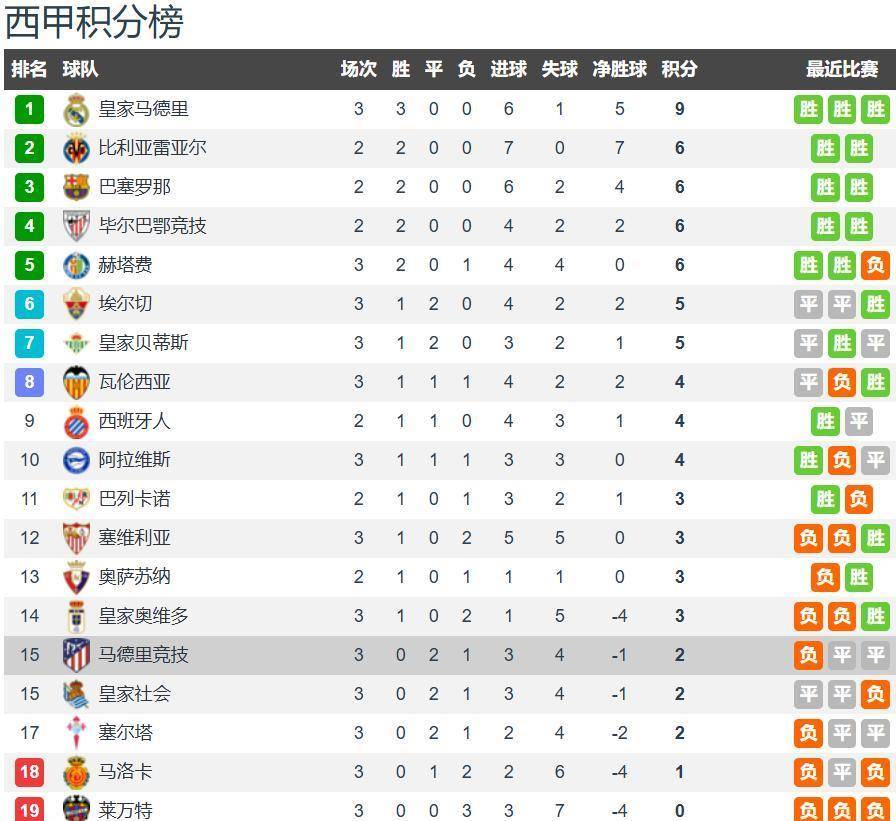Click the Atletico Madrid crest icon
This screenshot has height=821, width=896.
tap(76, 655)
